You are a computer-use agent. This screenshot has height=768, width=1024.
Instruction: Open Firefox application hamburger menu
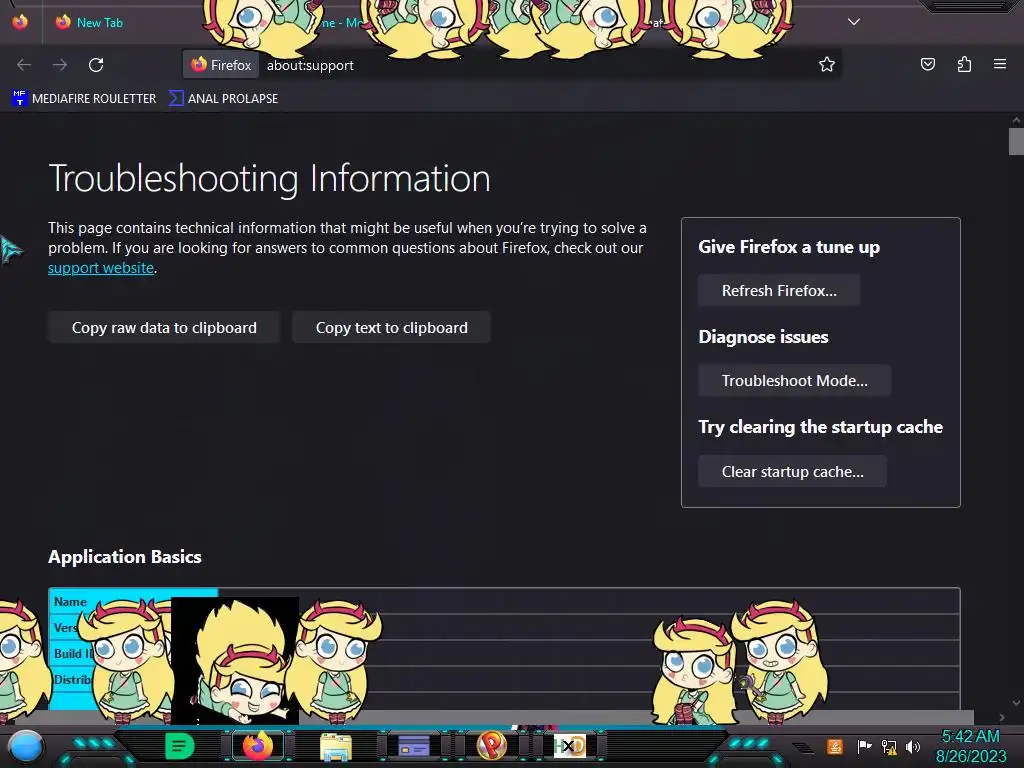coord(1000,64)
